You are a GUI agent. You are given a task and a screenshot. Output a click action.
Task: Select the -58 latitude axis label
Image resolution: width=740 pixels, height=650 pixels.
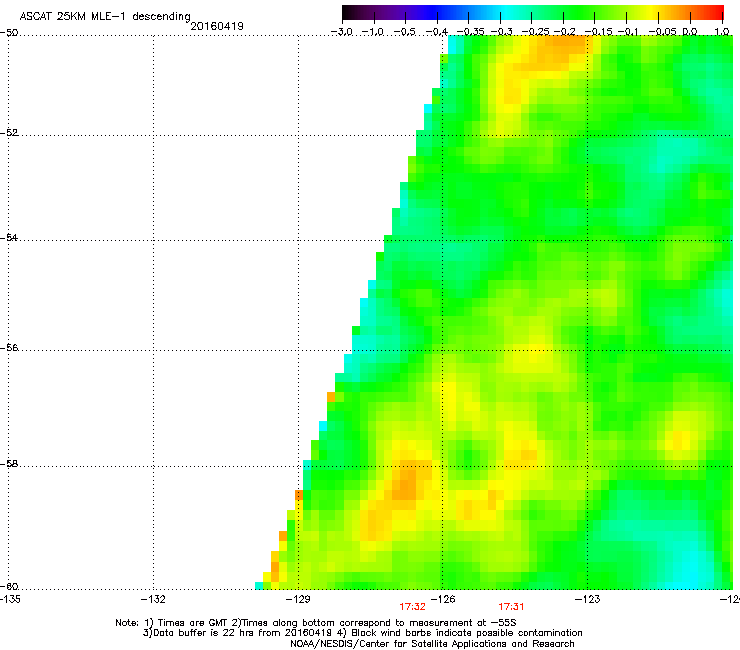[9, 464]
